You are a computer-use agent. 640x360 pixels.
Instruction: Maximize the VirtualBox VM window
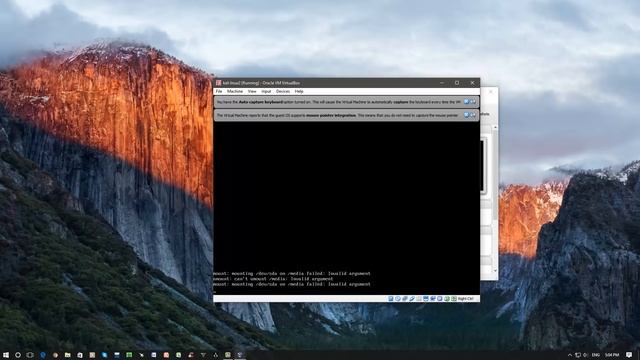457,83
